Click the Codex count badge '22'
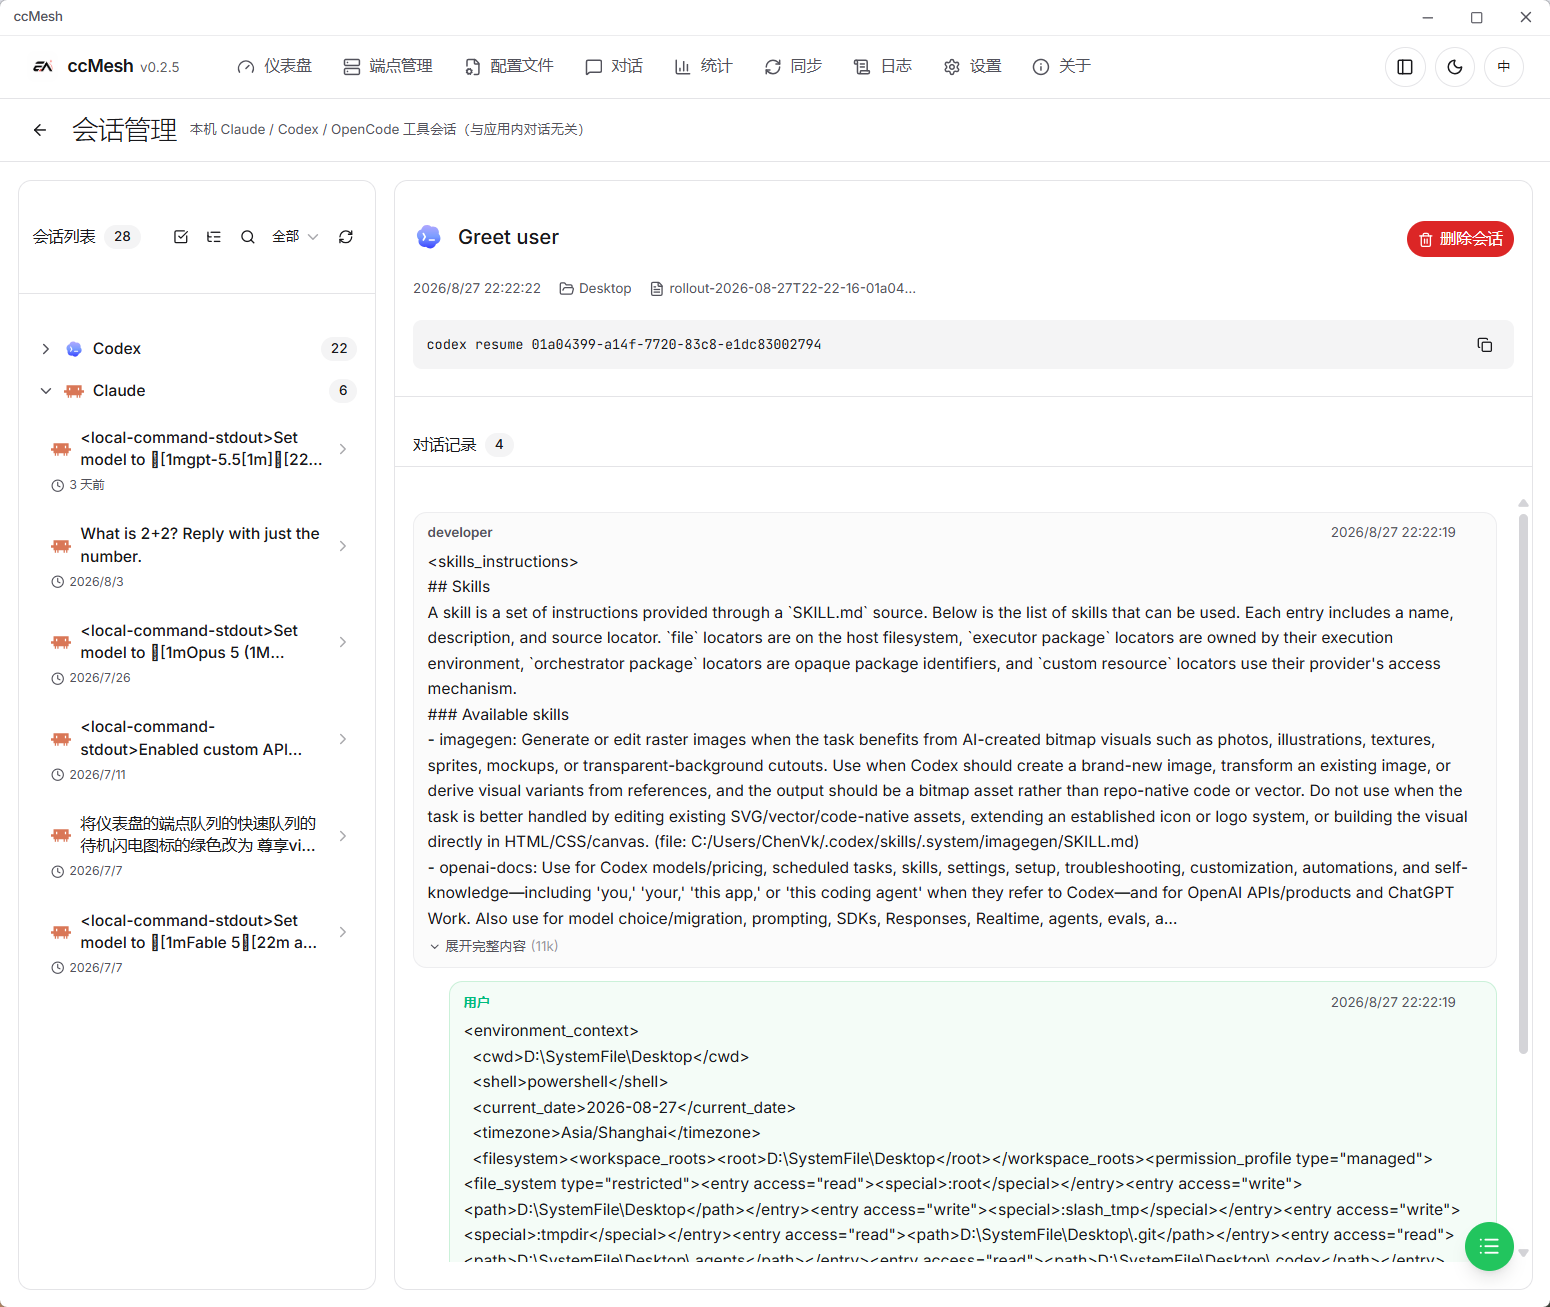 click(x=339, y=349)
